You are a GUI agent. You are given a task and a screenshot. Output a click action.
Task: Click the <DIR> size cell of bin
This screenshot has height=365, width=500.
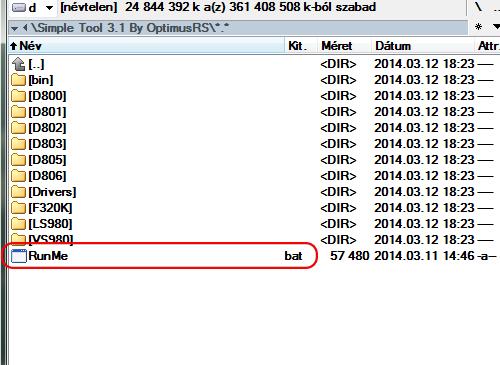(338, 80)
